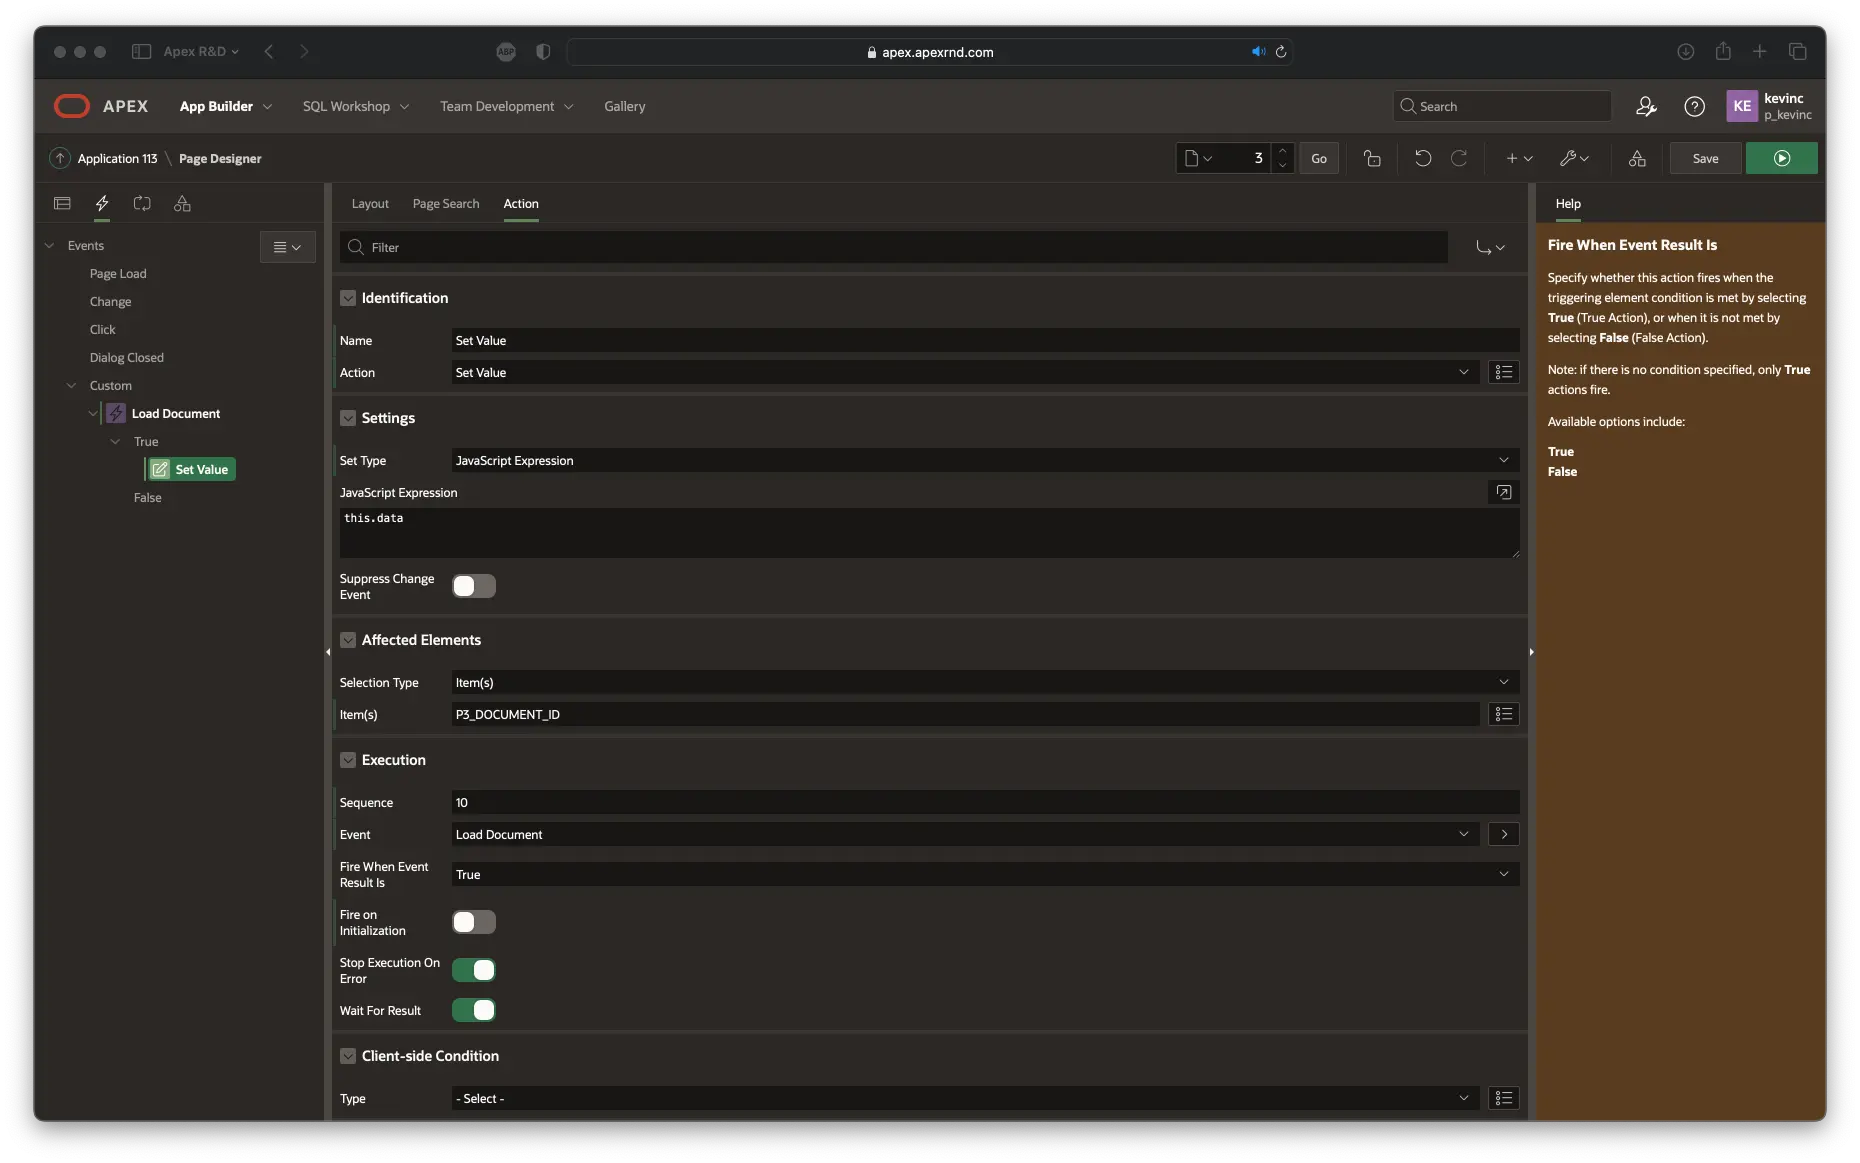Image resolution: width=1860 pixels, height=1163 pixels.
Task: Open the tree options menu button
Action: tap(287, 247)
